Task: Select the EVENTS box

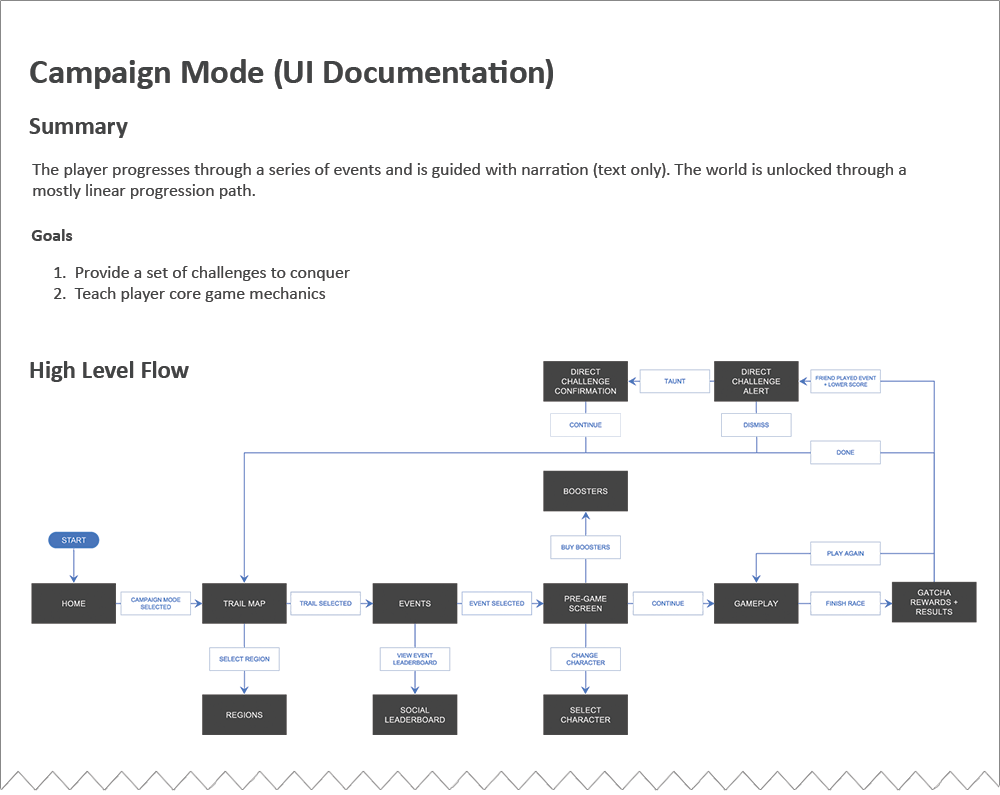Action: (x=415, y=603)
